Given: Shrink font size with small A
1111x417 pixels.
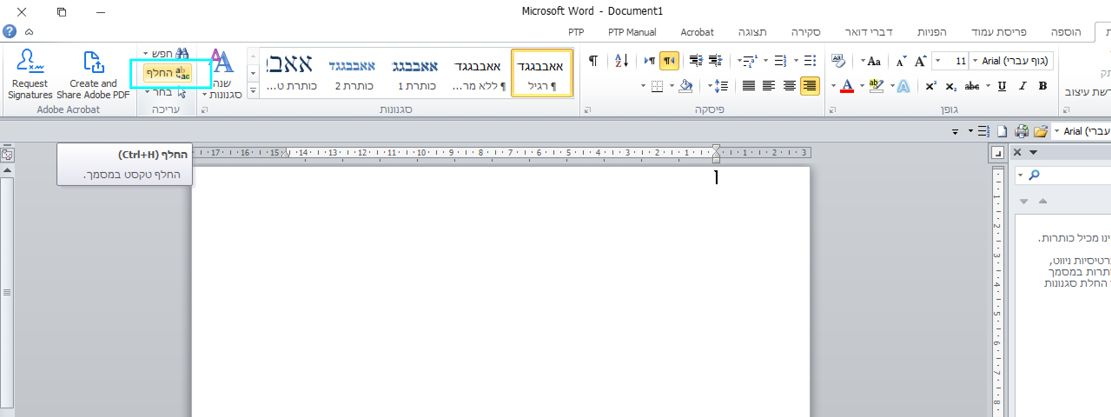Looking at the screenshot, I should click(900, 61).
